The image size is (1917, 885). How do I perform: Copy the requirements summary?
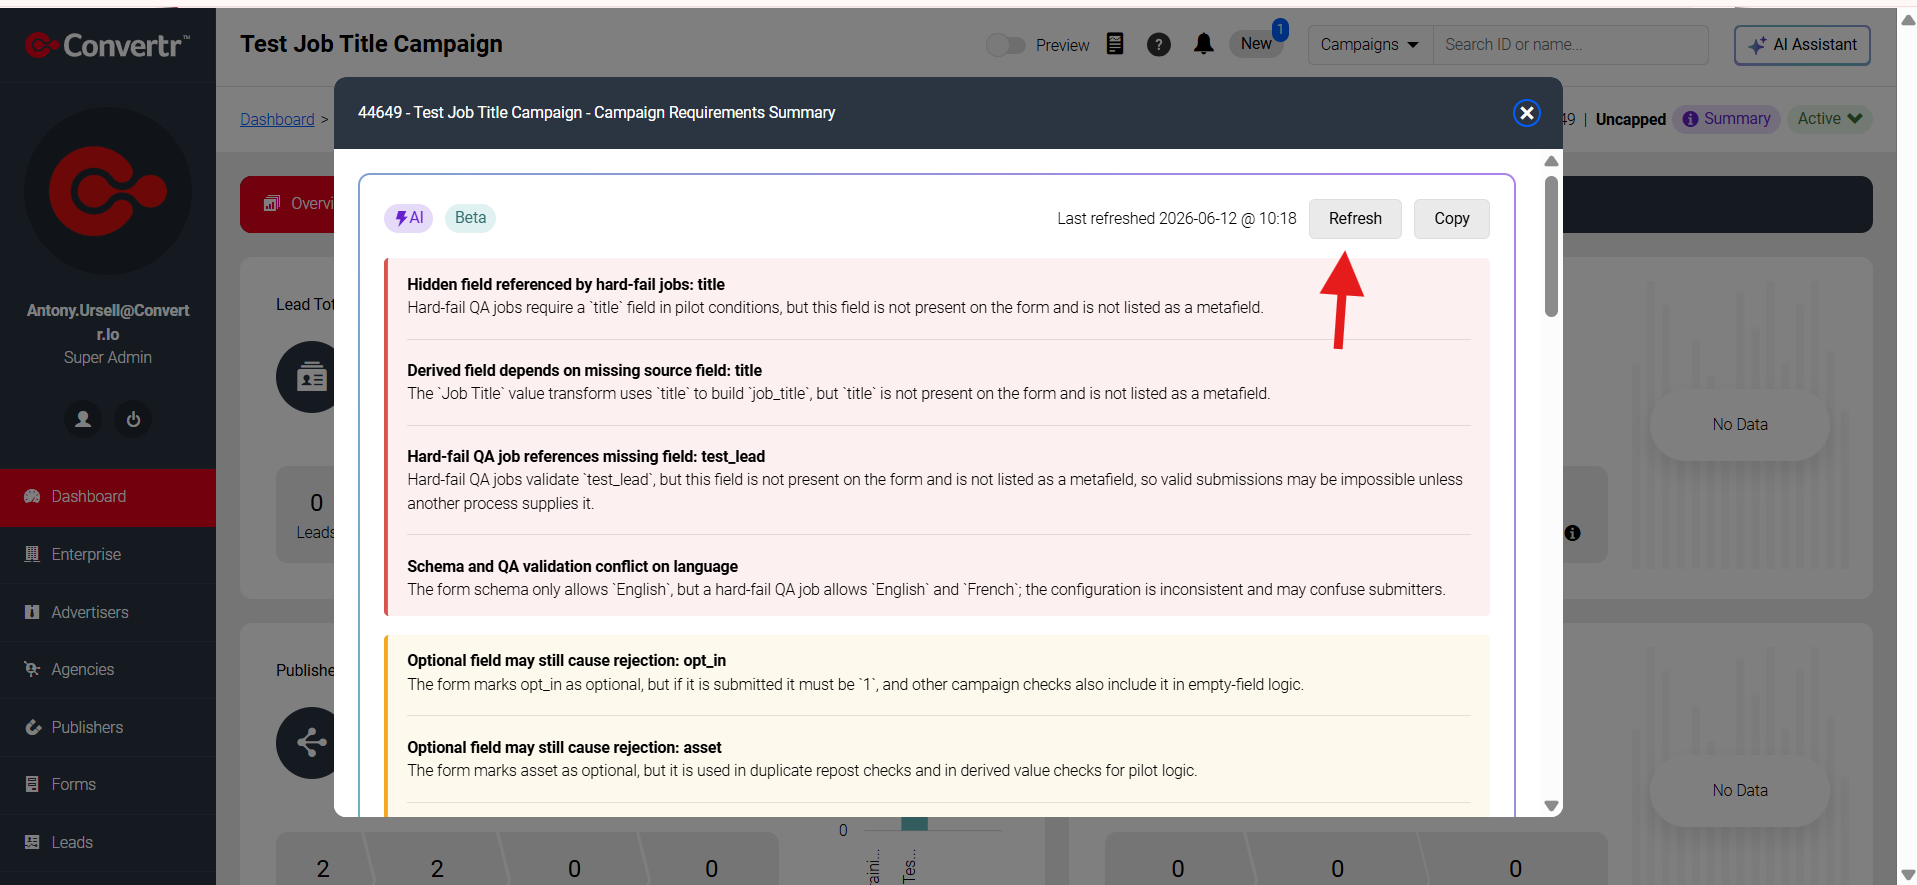1451,219
